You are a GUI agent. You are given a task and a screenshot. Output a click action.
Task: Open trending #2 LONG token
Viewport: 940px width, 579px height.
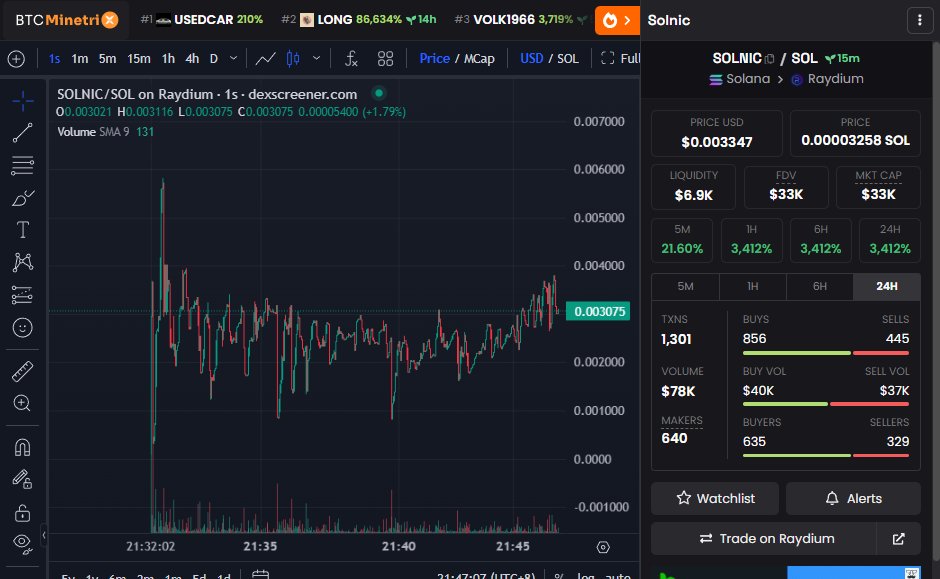[x=358, y=20]
